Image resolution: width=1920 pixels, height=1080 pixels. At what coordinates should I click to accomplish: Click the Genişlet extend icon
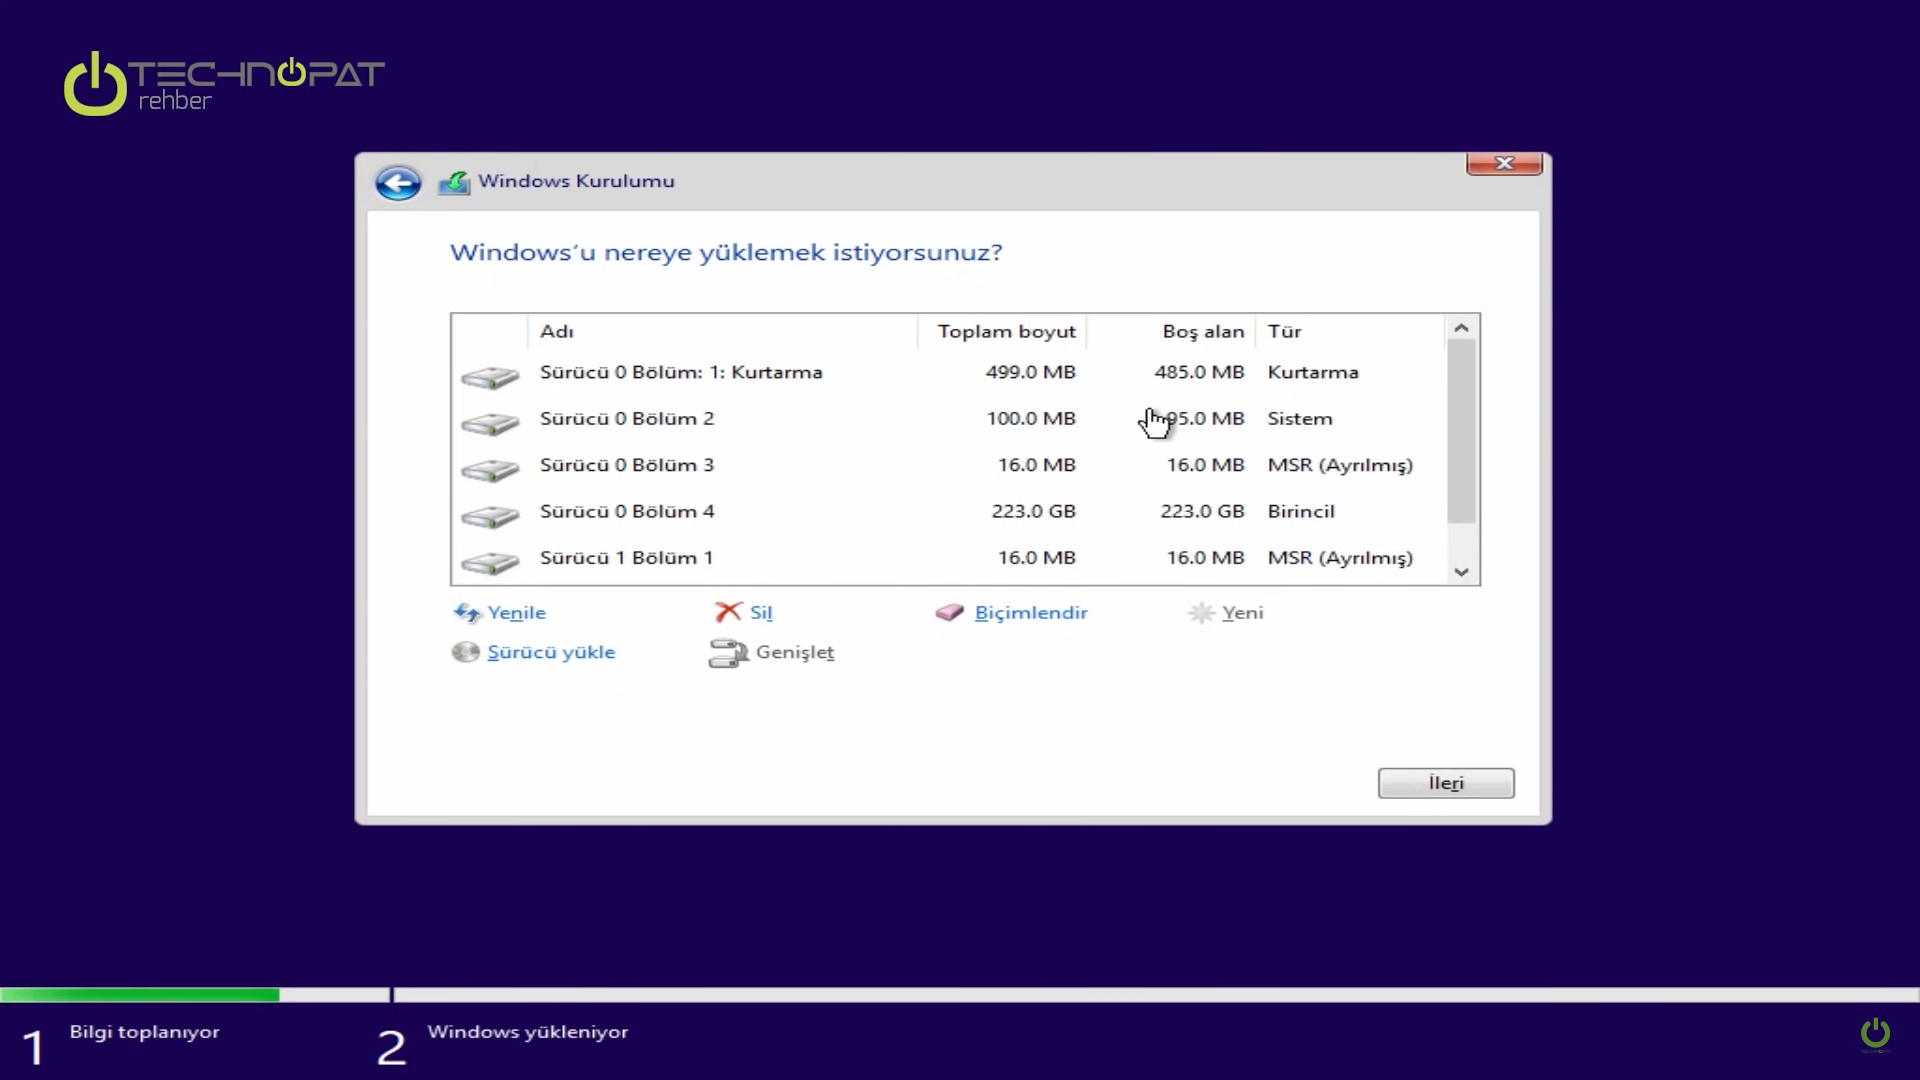click(x=728, y=653)
